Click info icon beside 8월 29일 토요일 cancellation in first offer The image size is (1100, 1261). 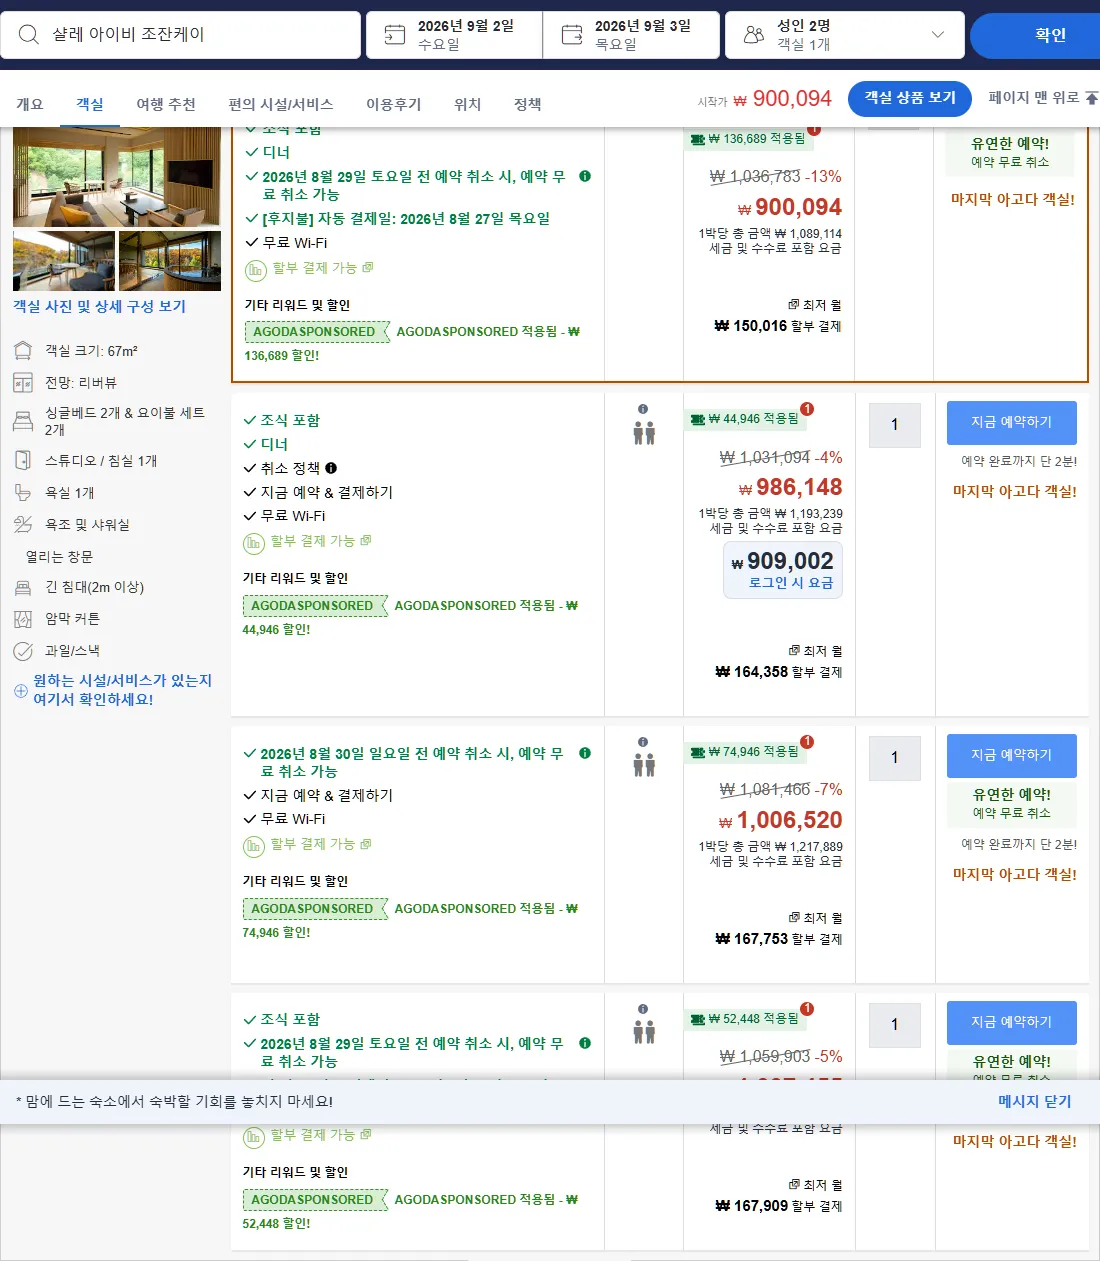coord(585,176)
